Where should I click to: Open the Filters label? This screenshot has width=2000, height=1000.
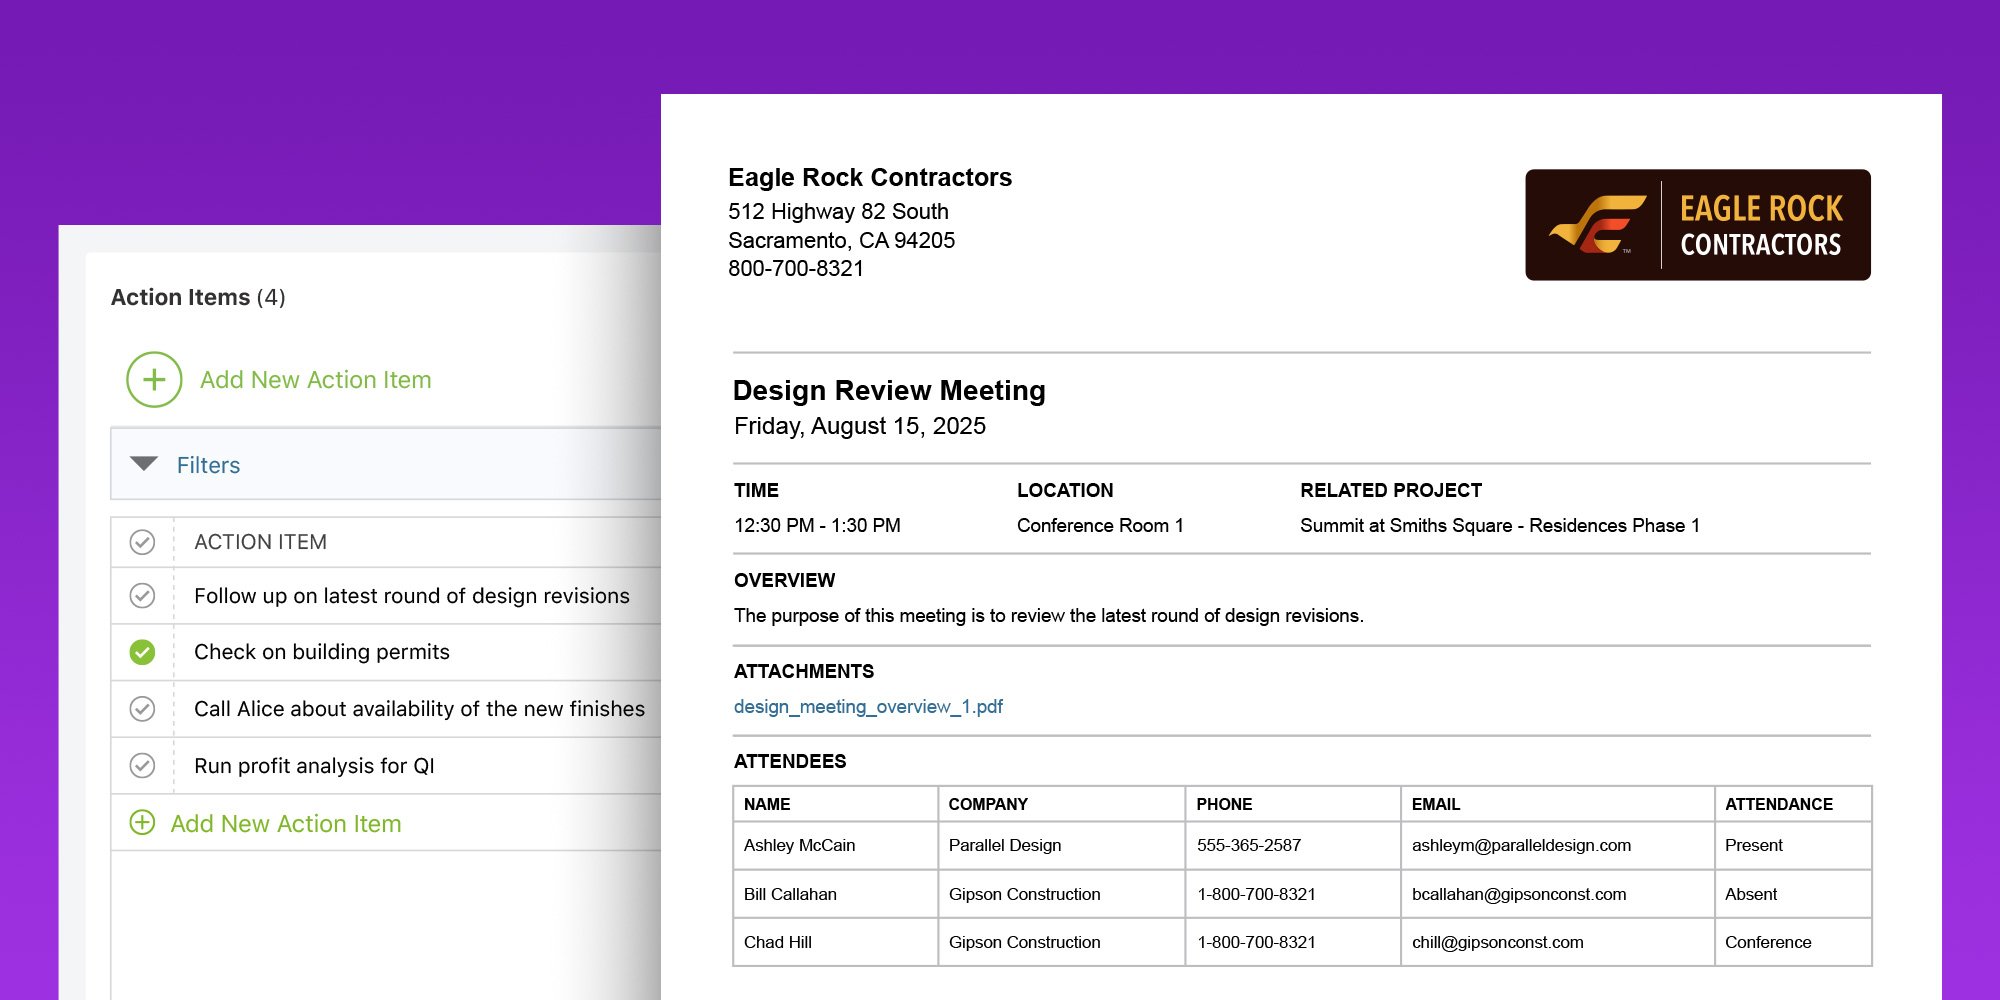[208, 465]
